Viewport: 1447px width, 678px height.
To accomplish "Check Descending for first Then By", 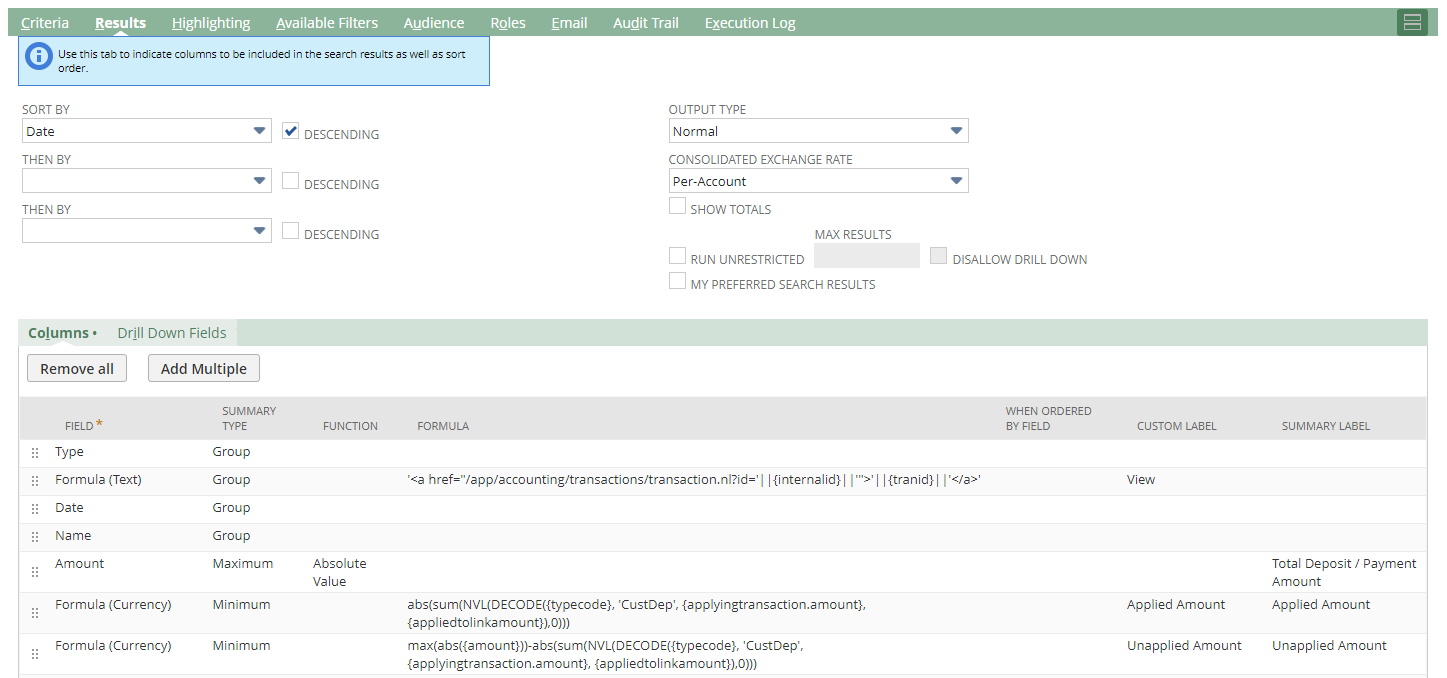I will (290, 181).
